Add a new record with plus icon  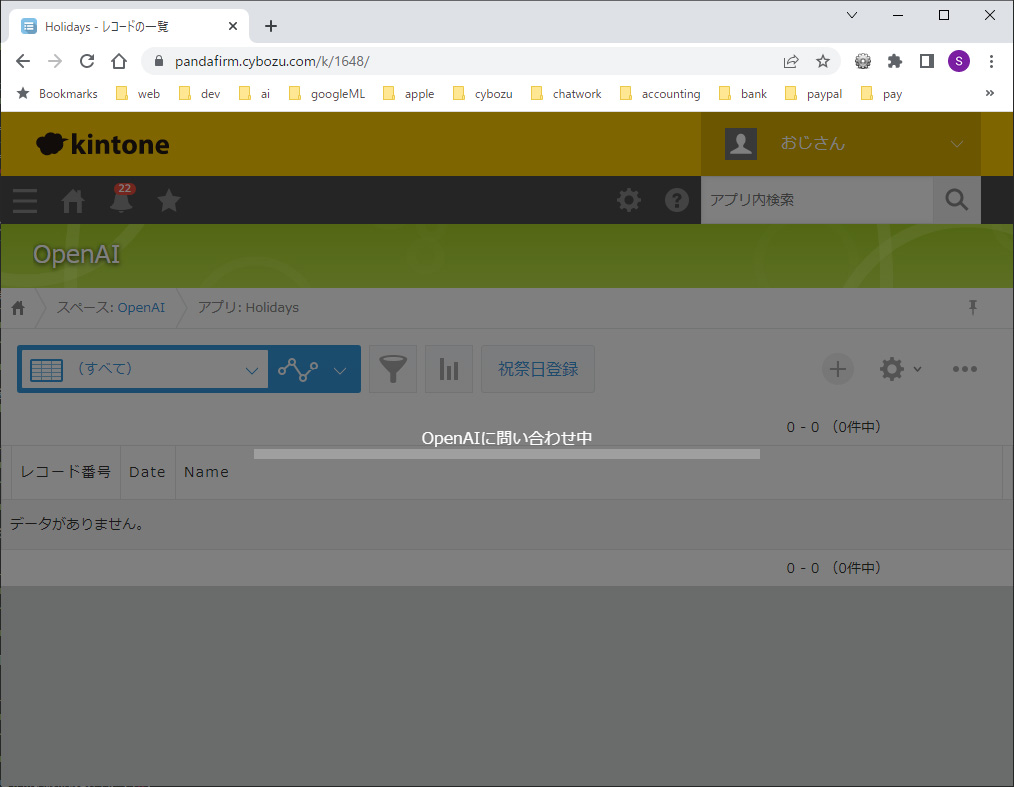(x=837, y=369)
